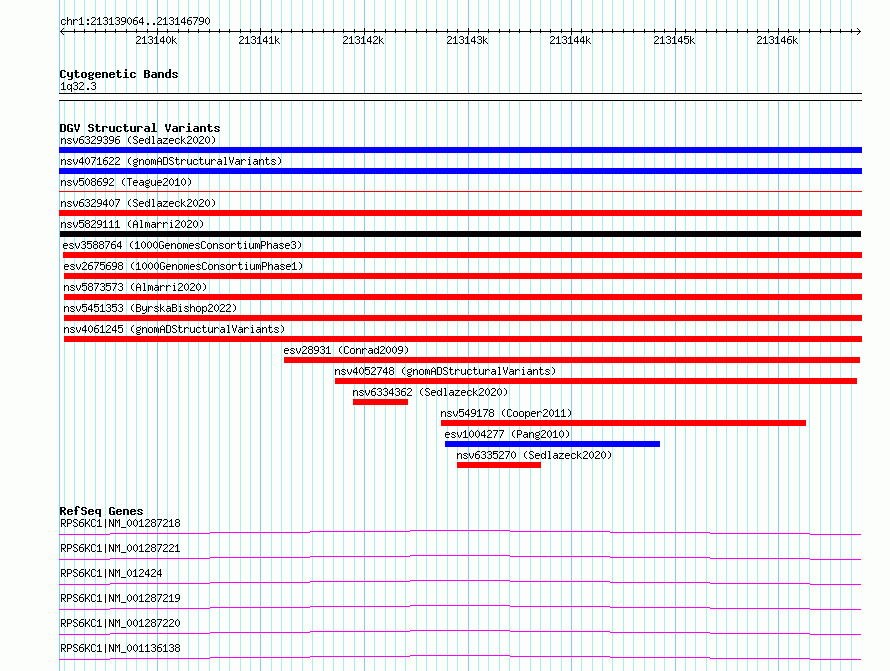Select RPS6KC1|NM_001287220 transcript label
The image size is (890, 671).
tap(120, 623)
